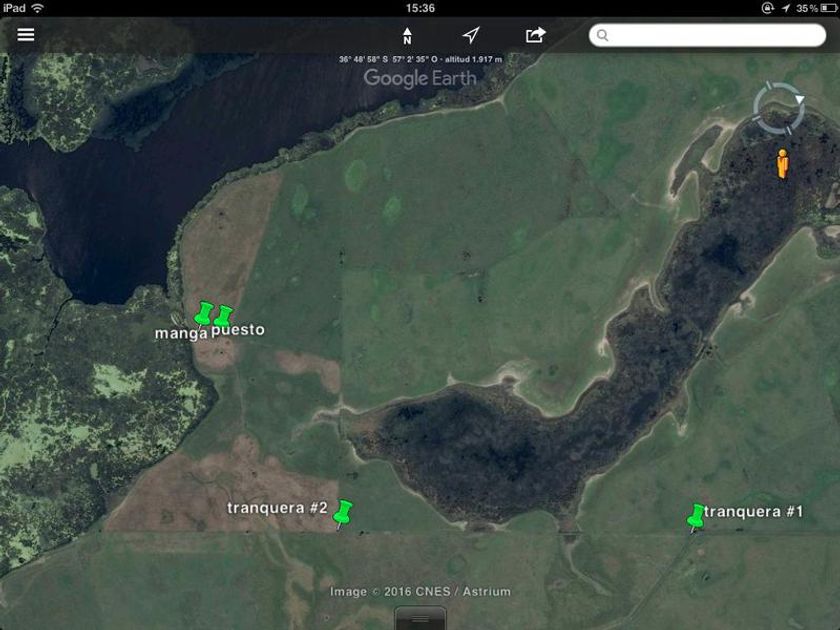Expand the bottom pull-up panel handle
840x630 pixels.
[420, 620]
